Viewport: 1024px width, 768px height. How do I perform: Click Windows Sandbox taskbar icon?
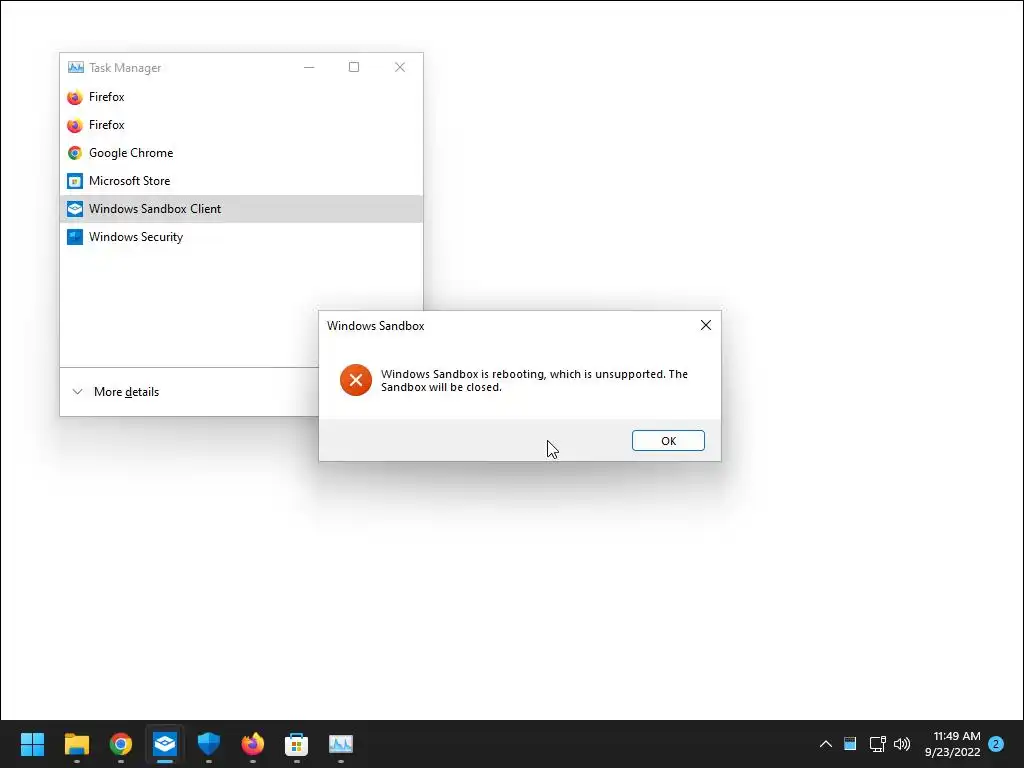(x=165, y=744)
